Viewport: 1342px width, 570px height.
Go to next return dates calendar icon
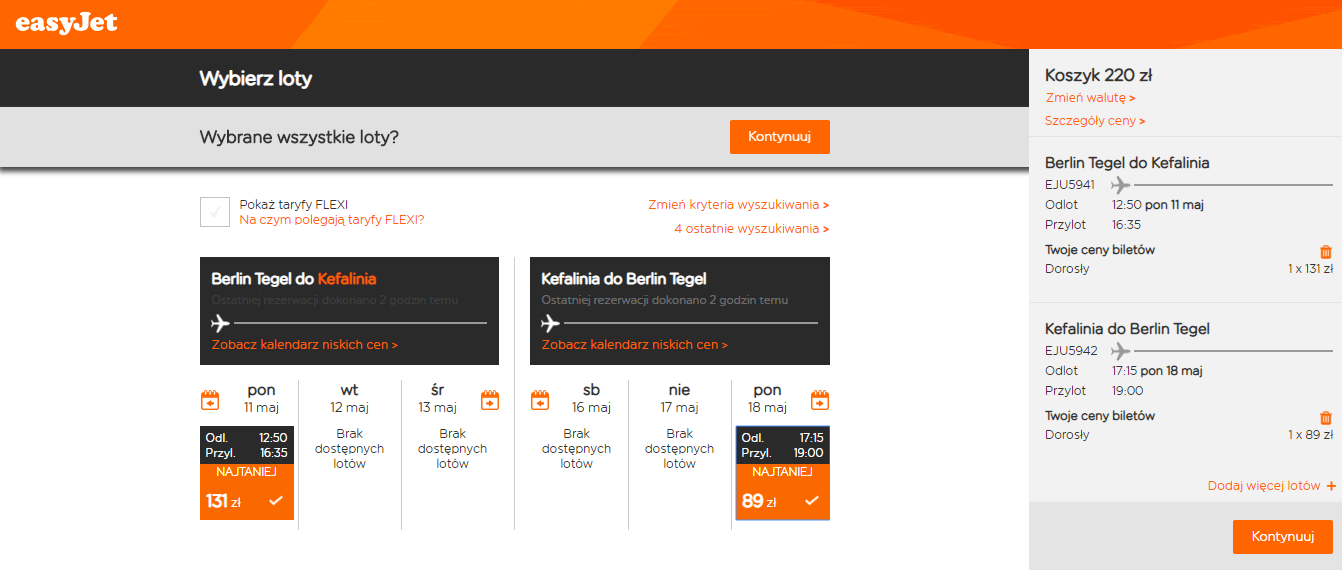click(820, 400)
